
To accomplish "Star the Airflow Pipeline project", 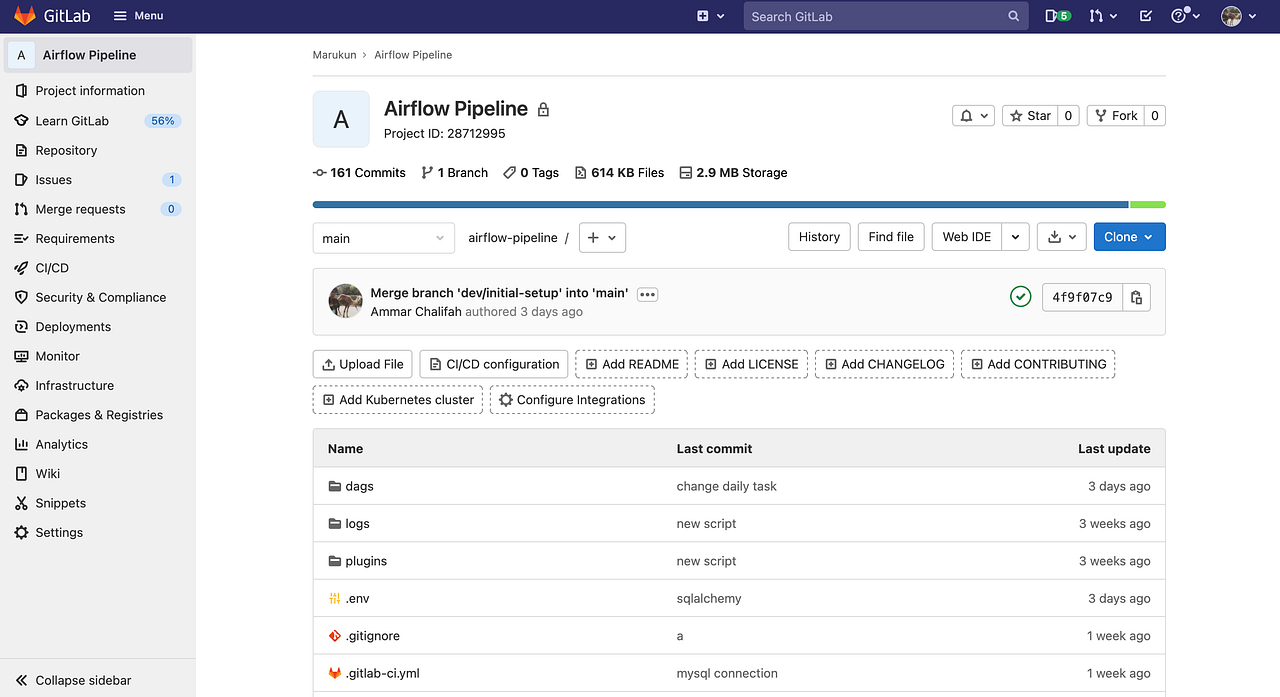I will 1030,115.
